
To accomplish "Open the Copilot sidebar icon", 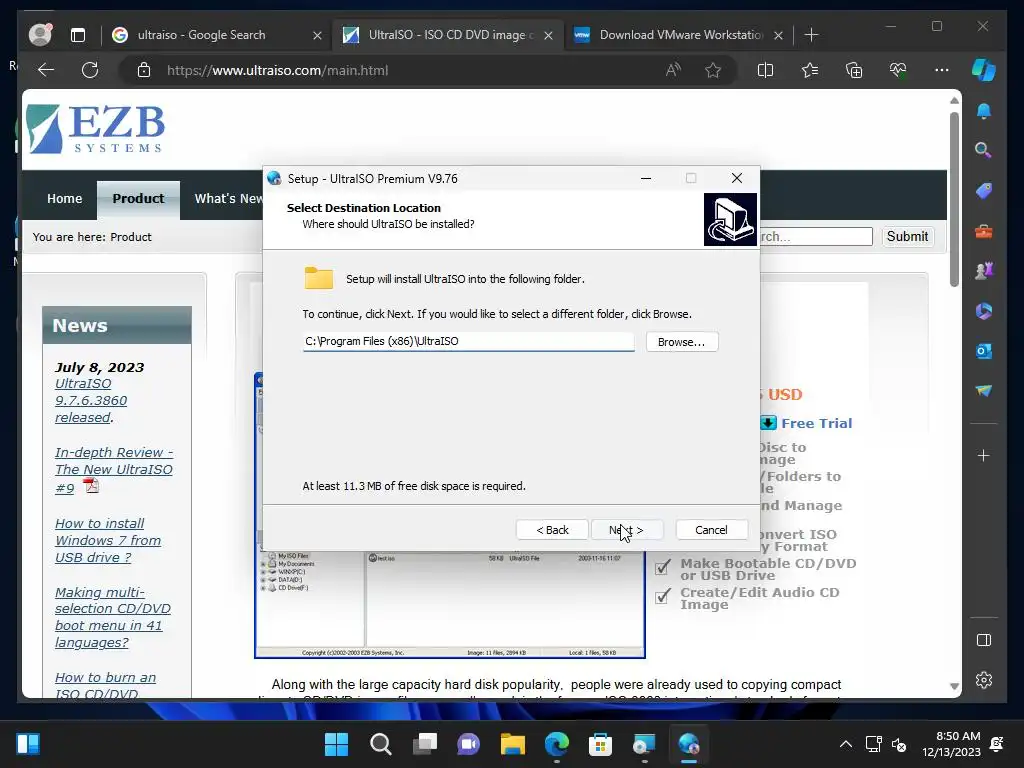I will (x=984, y=70).
